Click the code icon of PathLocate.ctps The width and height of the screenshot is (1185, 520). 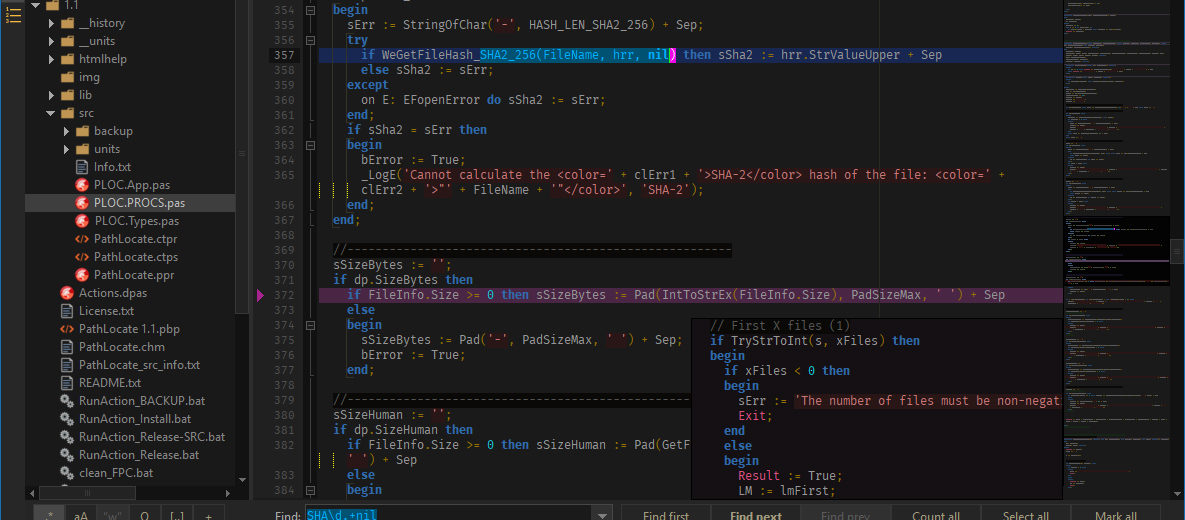[x=82, y=257]
